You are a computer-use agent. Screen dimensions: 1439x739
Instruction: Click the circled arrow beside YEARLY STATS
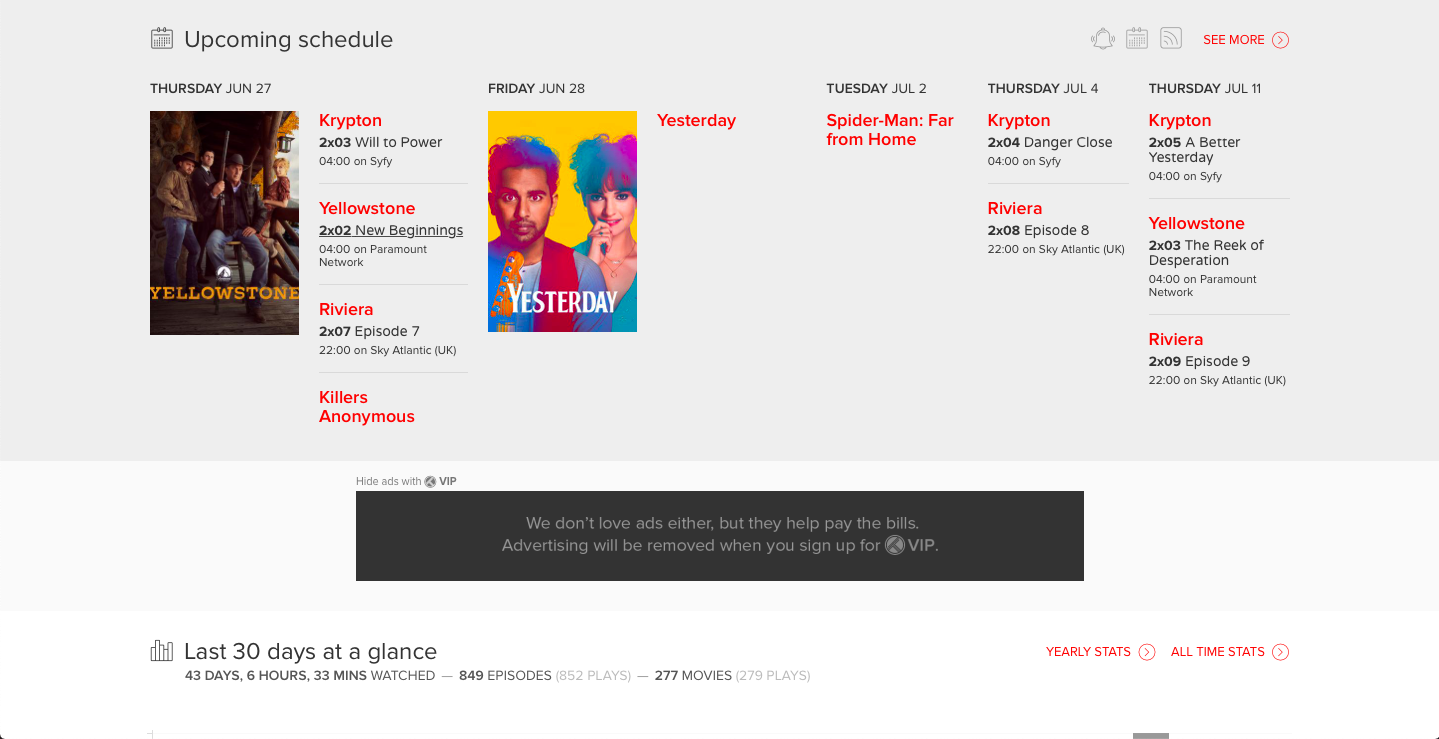(x=1147, y=652)
